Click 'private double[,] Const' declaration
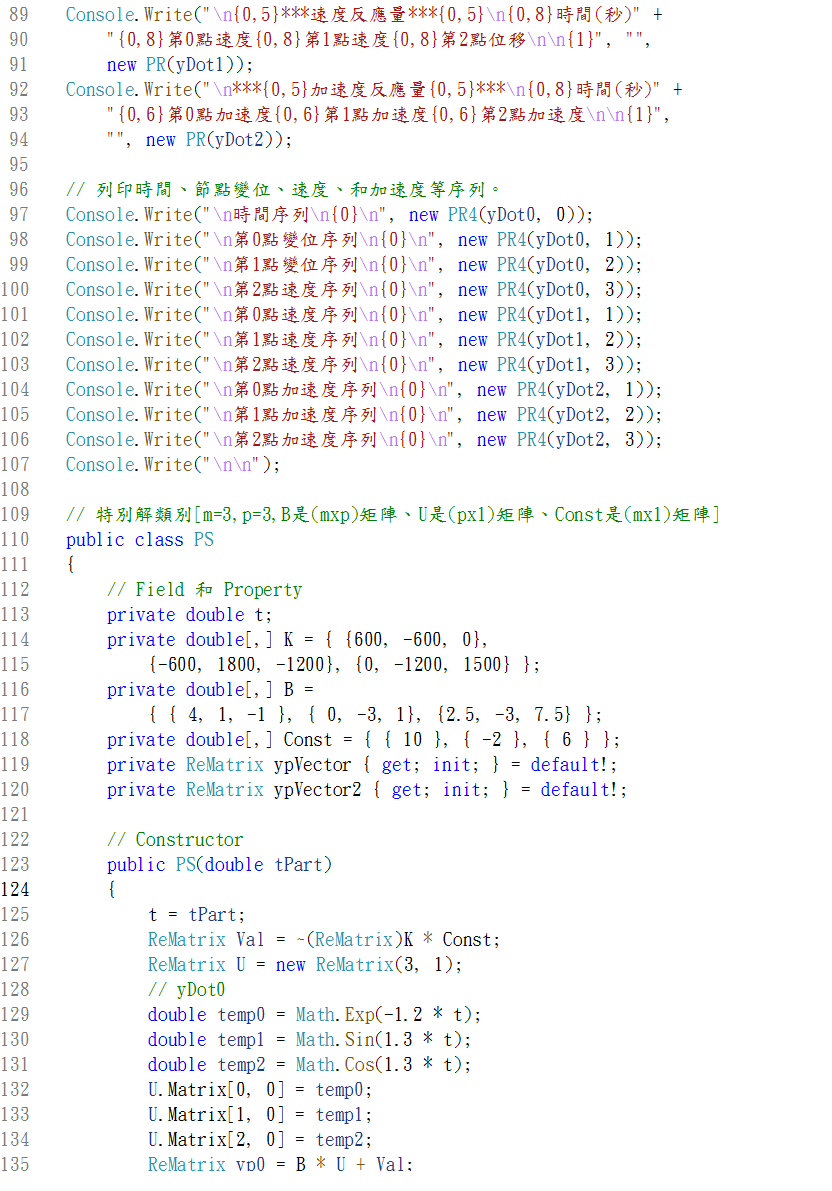Image resolution: width=832 pixels, height=1191 pixels. pyautogui.click(x=363, y=740)
